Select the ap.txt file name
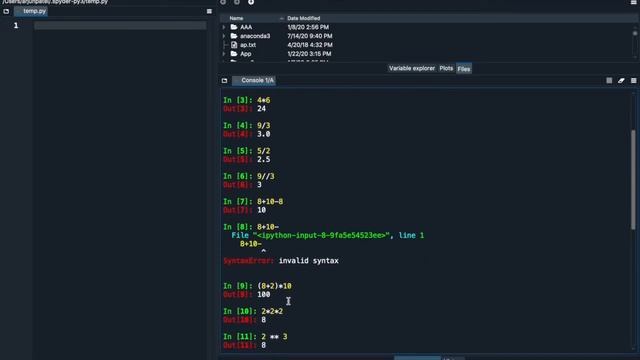Image resolution: width=640 pixels, height=360 pixels. 248,45
